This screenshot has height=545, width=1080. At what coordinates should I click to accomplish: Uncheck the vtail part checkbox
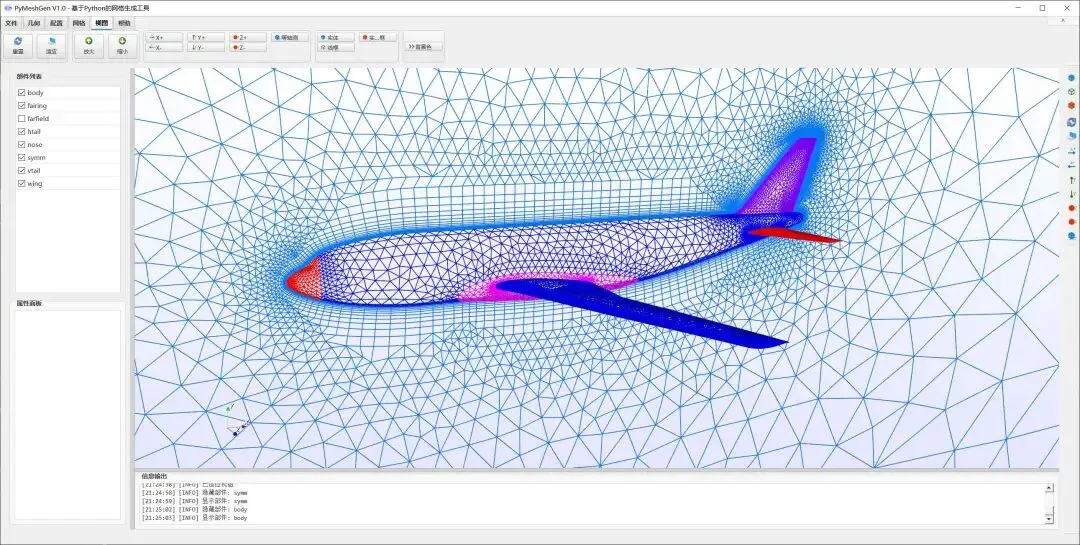[22, 170]
